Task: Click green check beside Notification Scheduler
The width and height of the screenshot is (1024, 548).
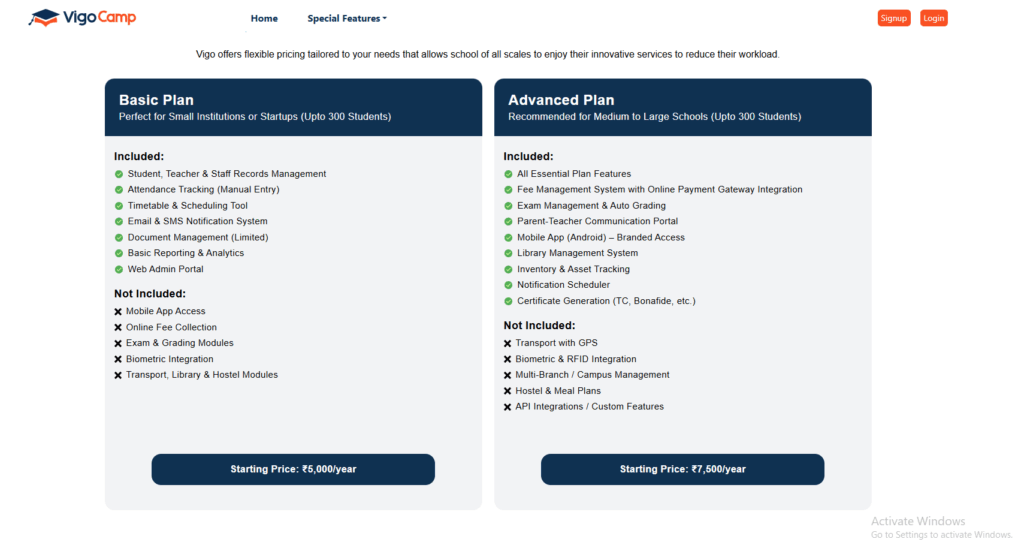Action: (x=508, y=285)
